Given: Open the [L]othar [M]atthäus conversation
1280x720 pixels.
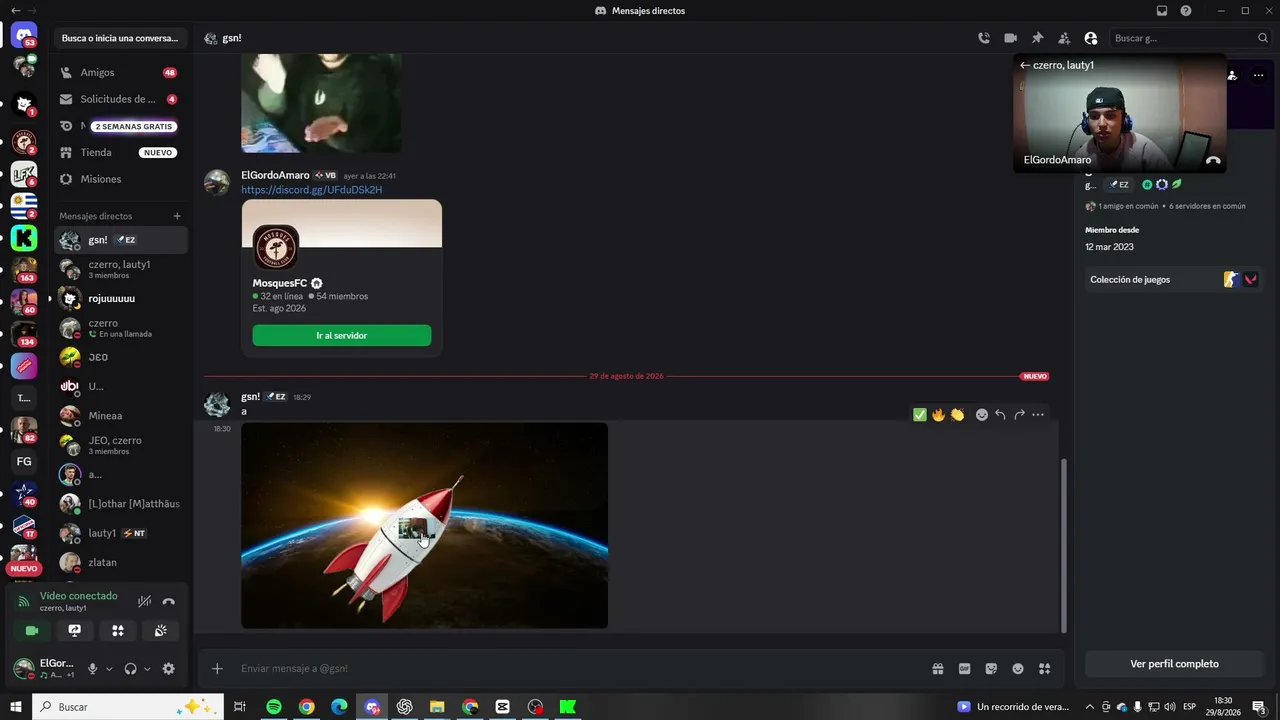Looking at the screenshot, I should tap(120, 504).
